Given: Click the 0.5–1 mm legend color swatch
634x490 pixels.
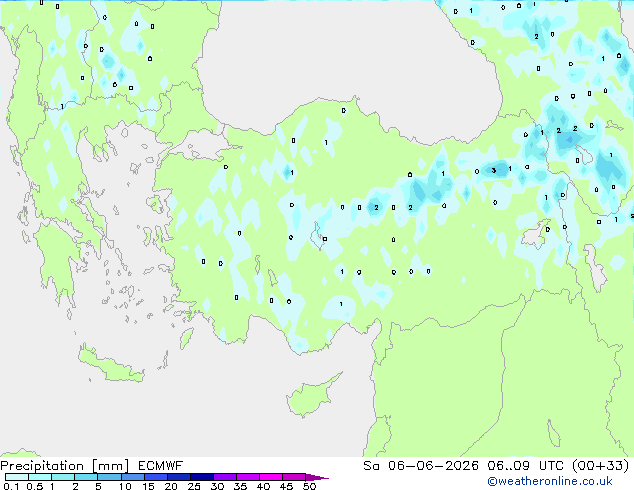Looking at the screenshot, I should pos(40,477).
